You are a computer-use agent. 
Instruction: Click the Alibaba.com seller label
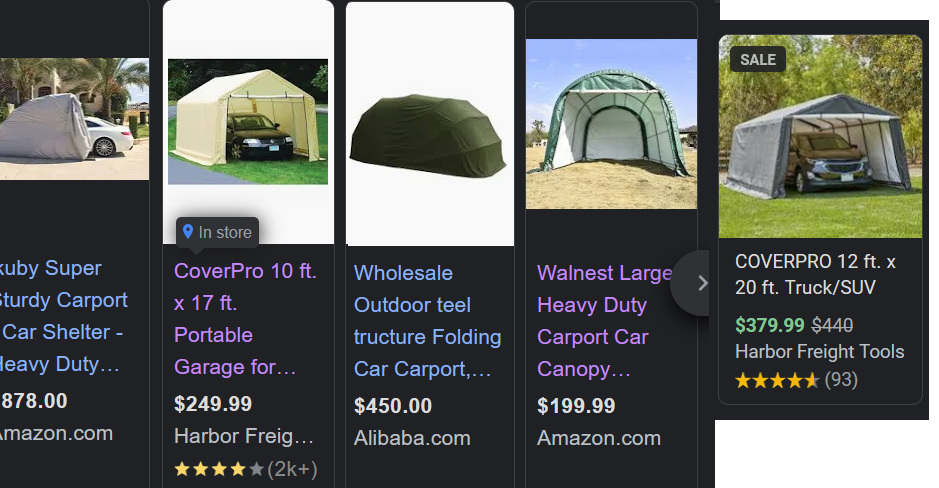pyautogui.click(x=412, y=438)
